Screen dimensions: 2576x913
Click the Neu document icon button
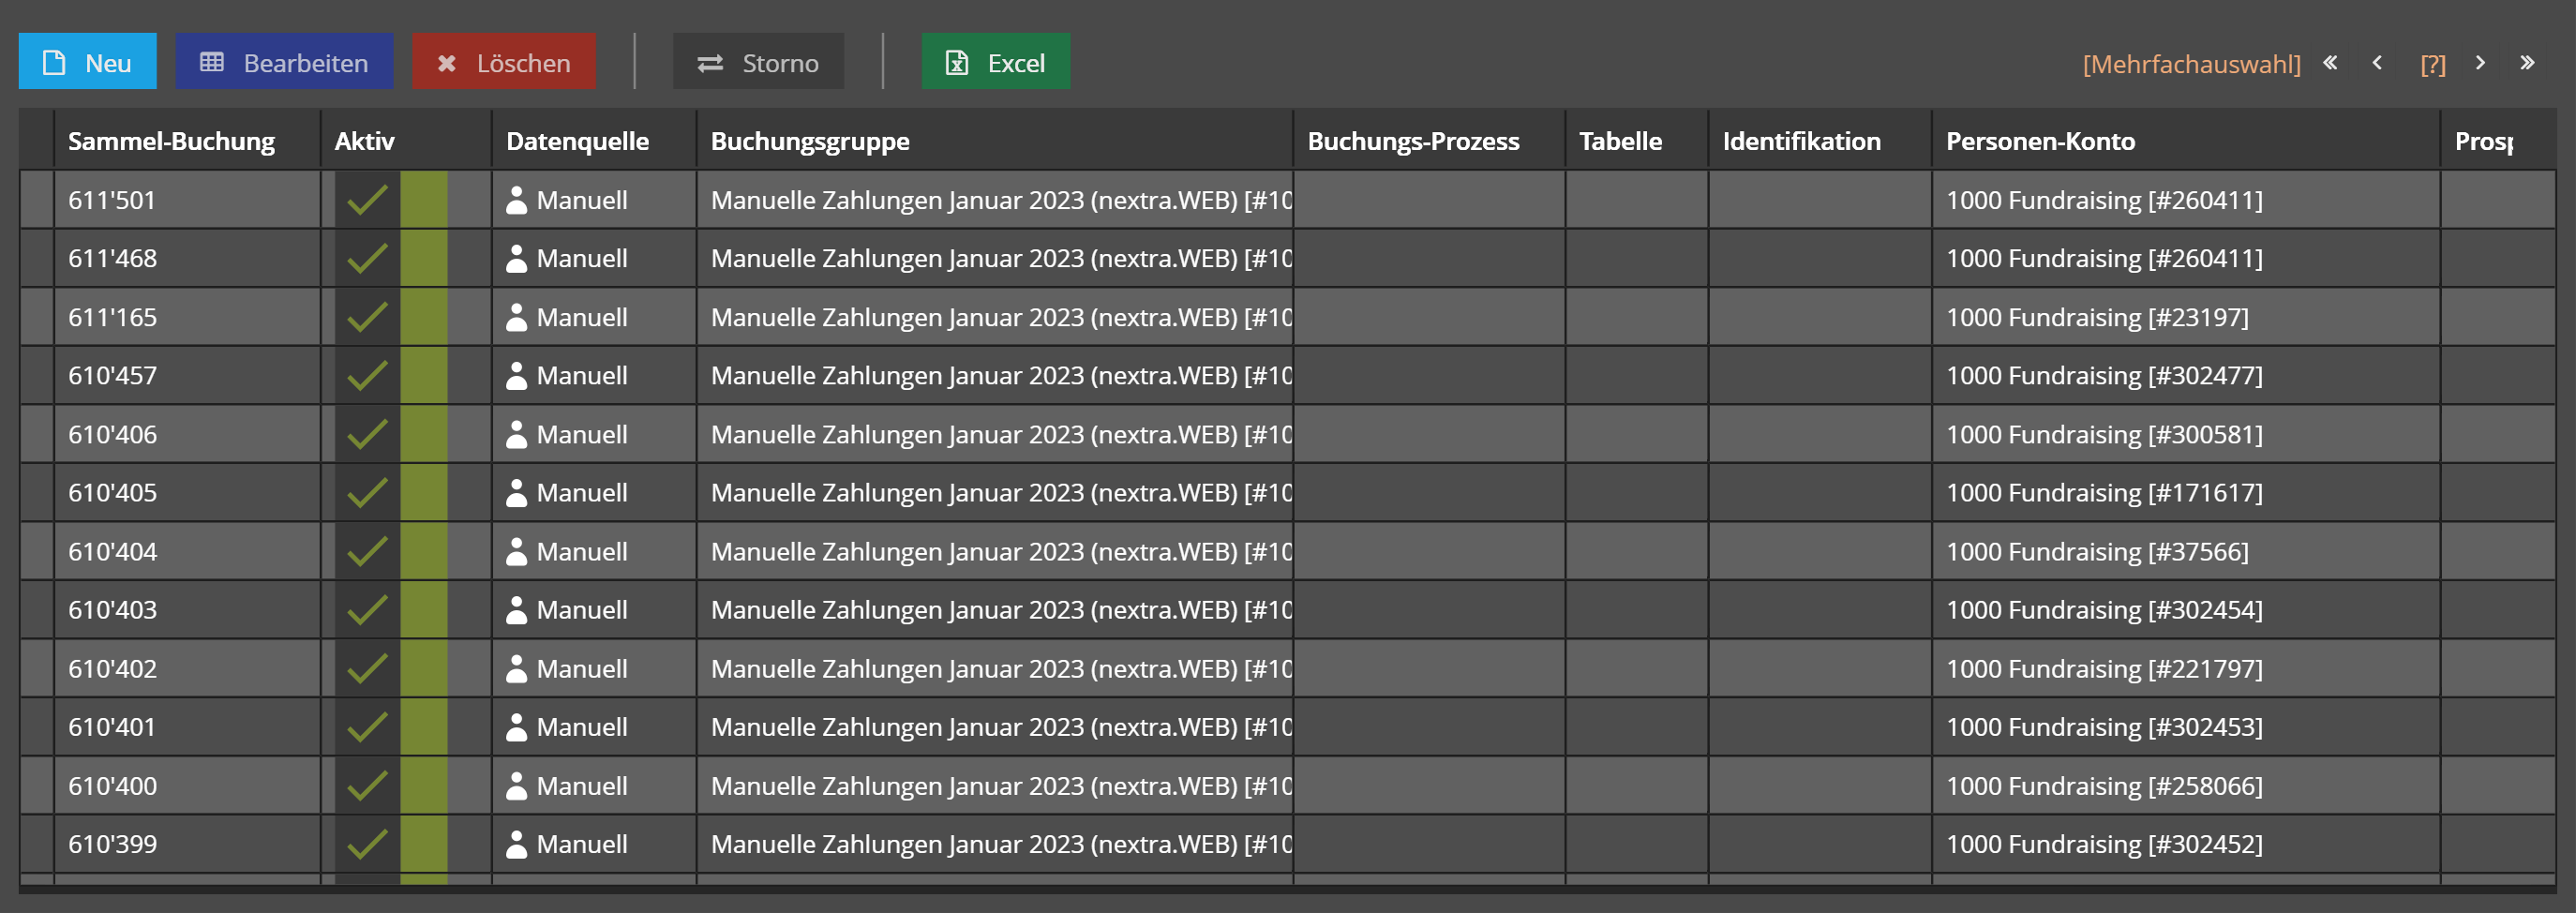[x=55, y=63]
